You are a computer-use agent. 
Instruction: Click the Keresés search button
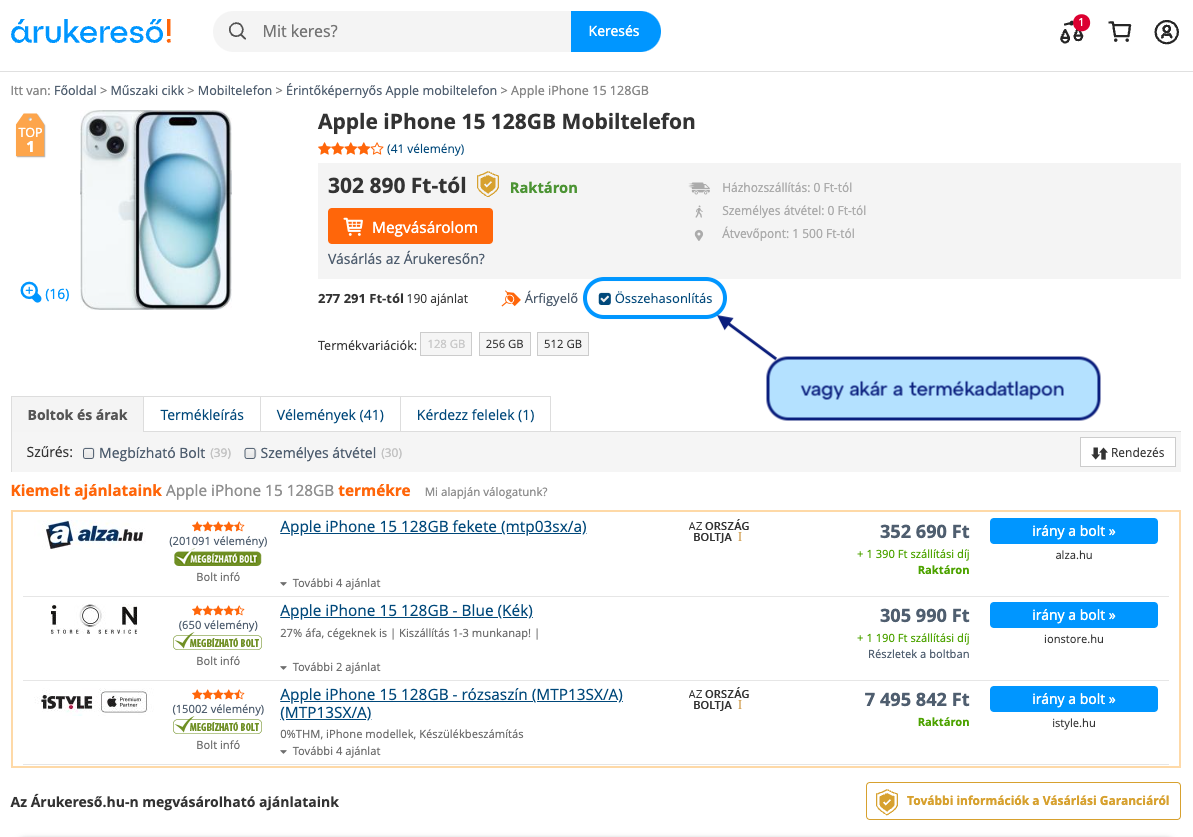(x=615, y=31)
